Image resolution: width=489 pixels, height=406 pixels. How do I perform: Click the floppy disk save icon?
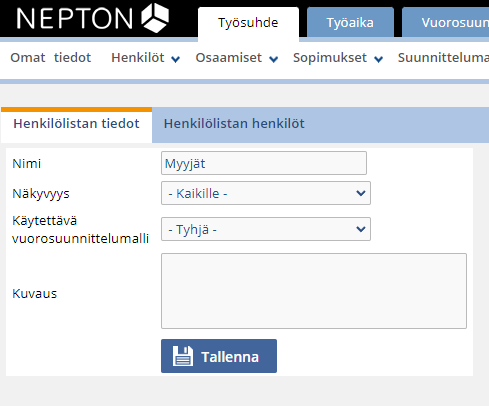click(x=183, y=356)
